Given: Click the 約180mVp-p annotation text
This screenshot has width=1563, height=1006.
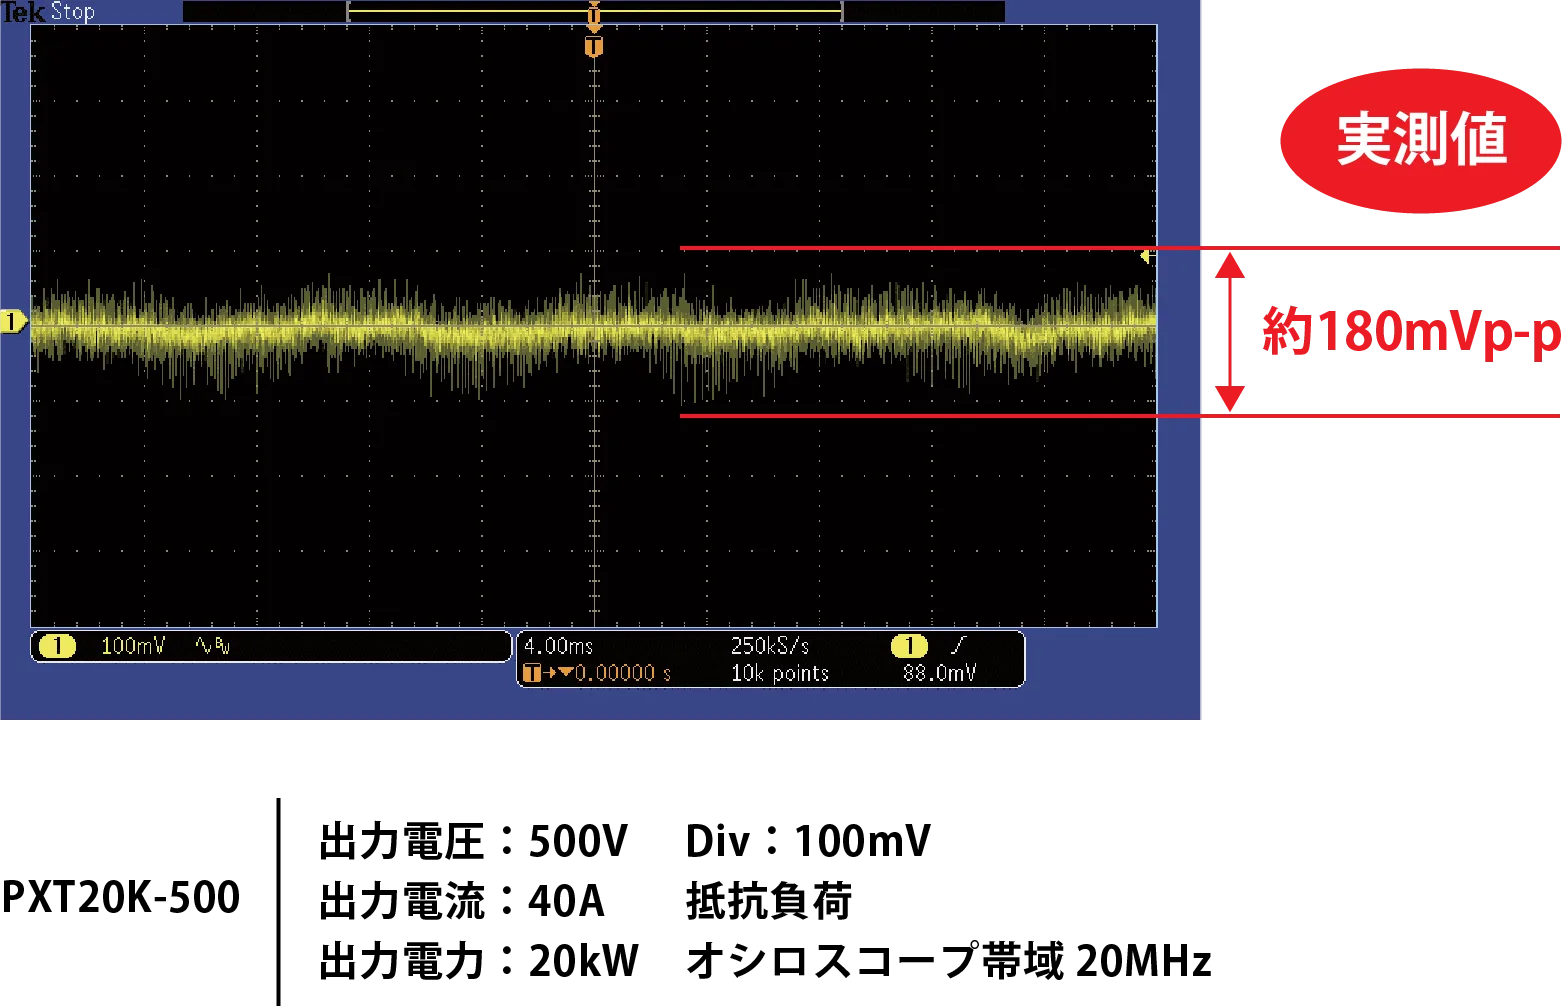Looking at the screenshot, I should pos(1410,332).
